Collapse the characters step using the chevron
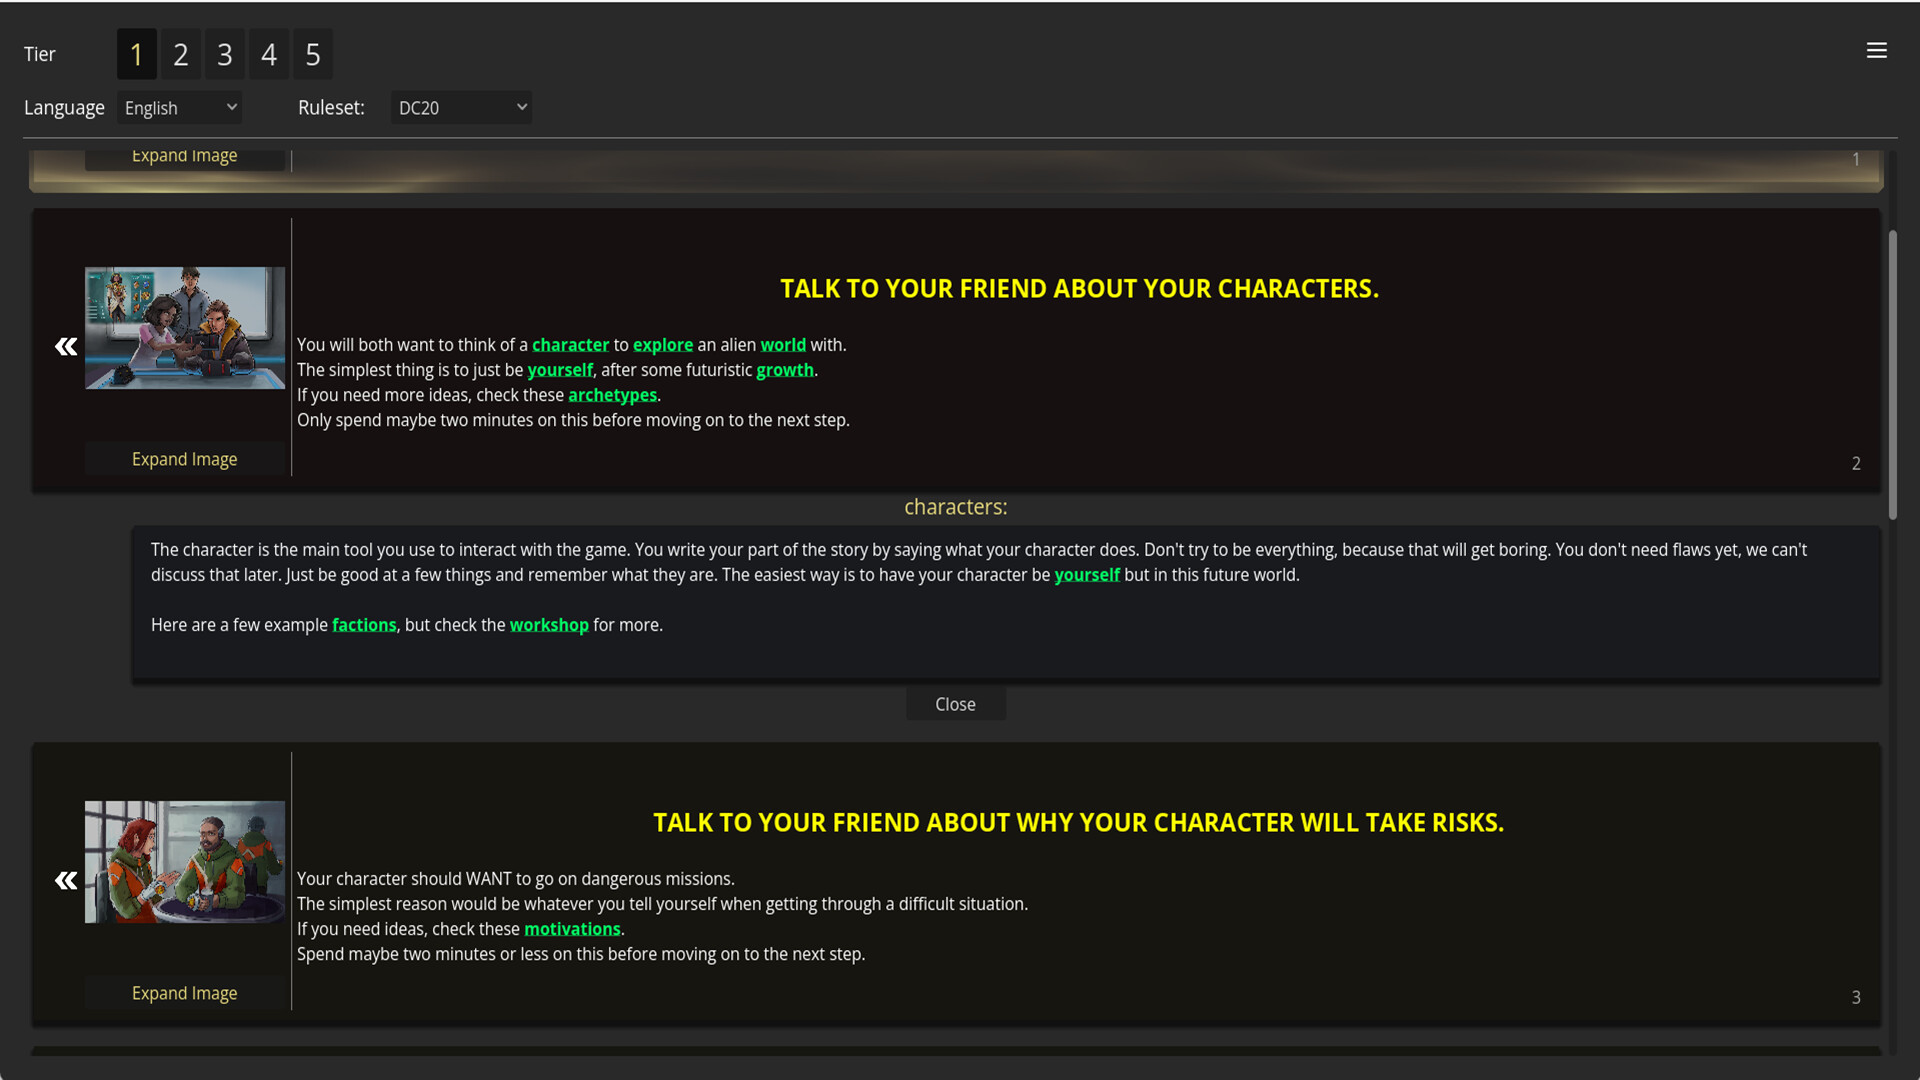The width and height of the screenshot is (1920, 1080). [x=64, y=345]
